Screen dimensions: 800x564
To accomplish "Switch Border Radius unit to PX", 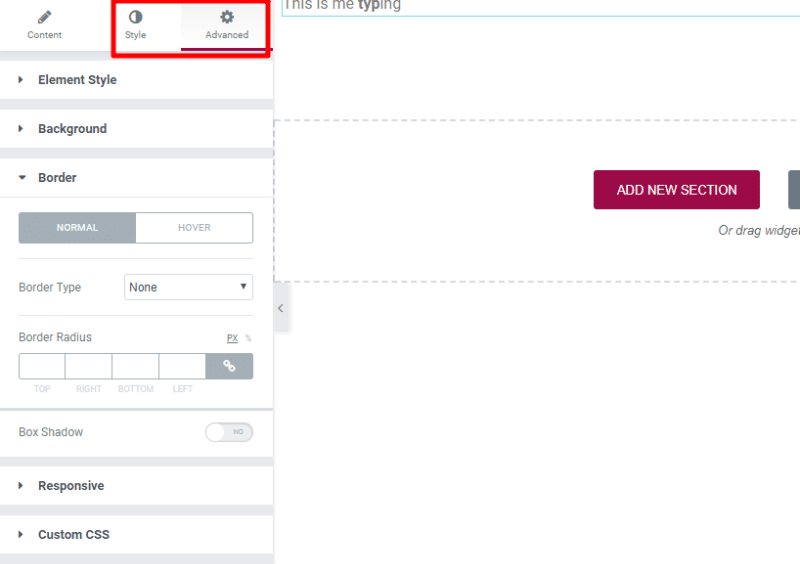I will pyautogui.click(x=232, y=338).
